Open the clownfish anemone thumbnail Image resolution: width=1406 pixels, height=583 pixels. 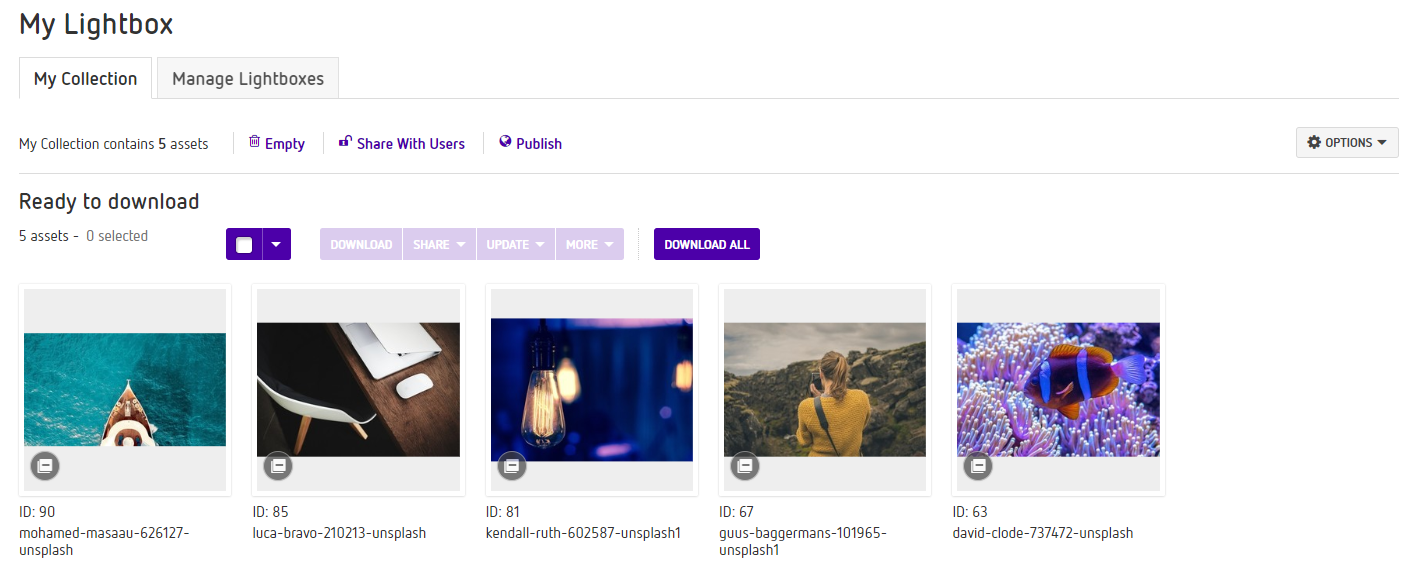tap(1058, 389)
